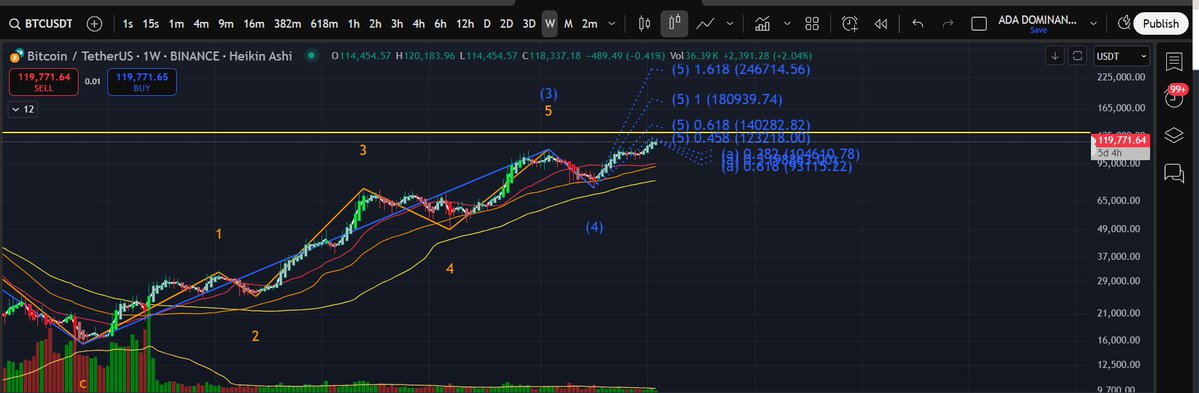Viewport: 1199px width, 393px height.
Task: Click the blue BUY price button
Action: pos(142,82)
